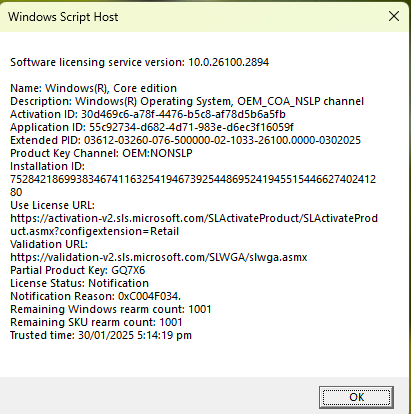Click the Remaining SKU rearm count line
The height and width of the screenshot is (414, 411).
pos(96,322)
